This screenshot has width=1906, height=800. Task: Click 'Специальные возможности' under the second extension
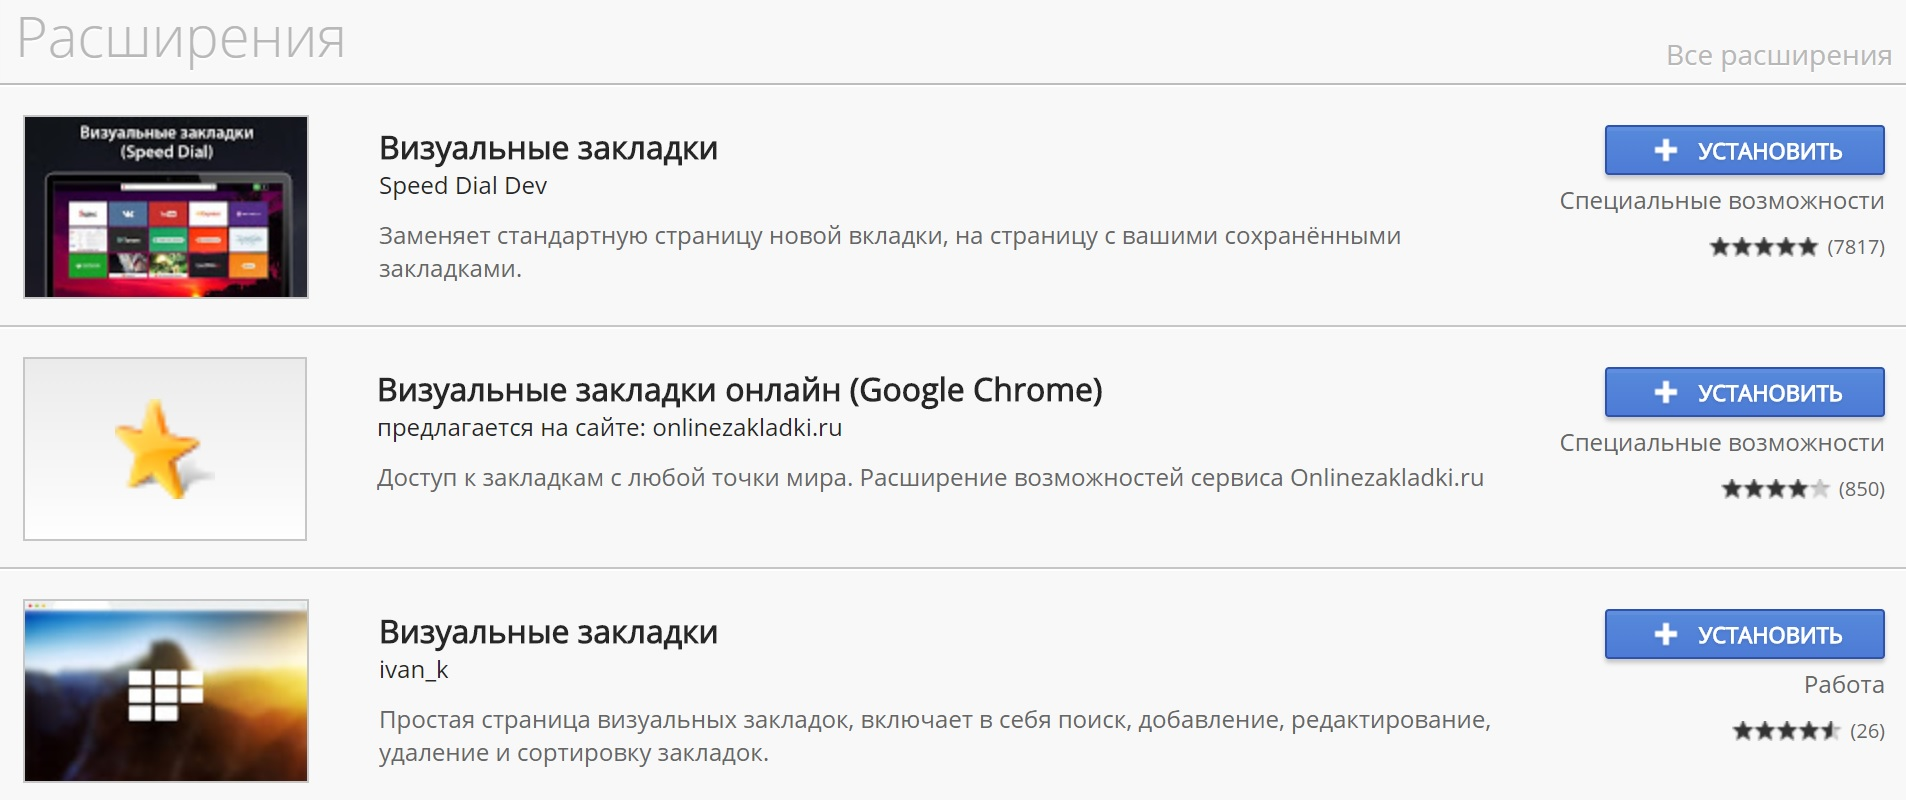[x=1721, y=444]
